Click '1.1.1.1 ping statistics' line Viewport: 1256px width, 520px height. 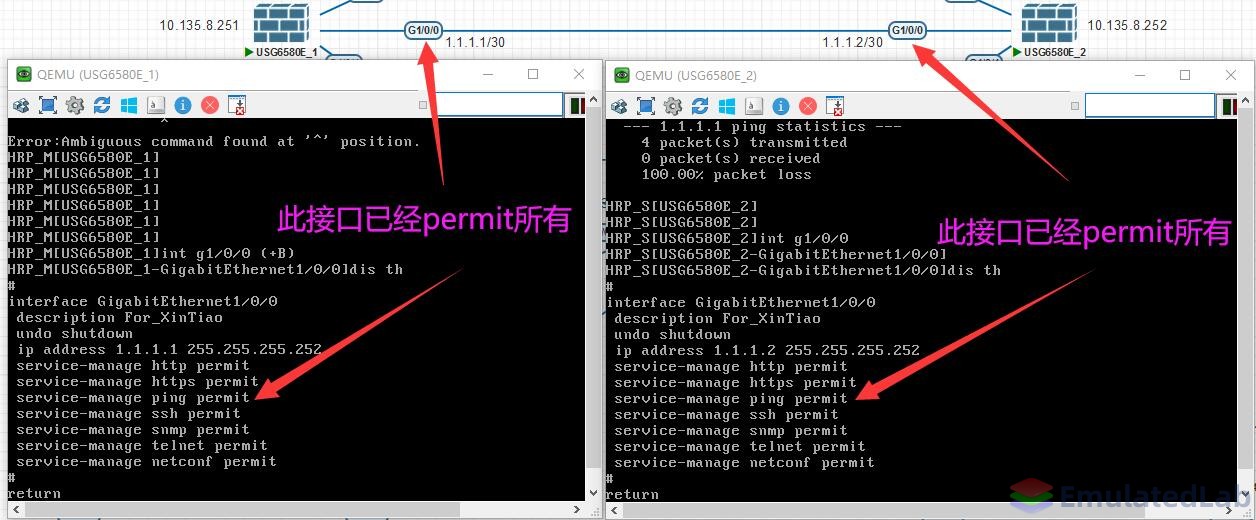pos(763,126)
